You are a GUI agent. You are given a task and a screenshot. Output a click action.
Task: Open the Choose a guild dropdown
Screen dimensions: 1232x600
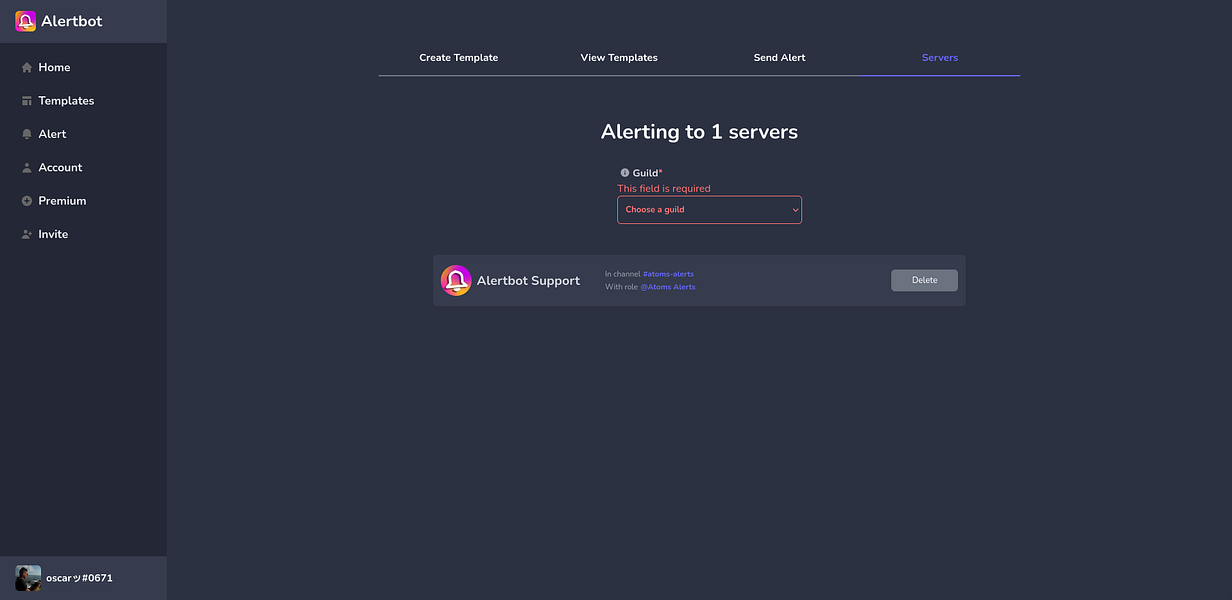(x=709, y=209)
